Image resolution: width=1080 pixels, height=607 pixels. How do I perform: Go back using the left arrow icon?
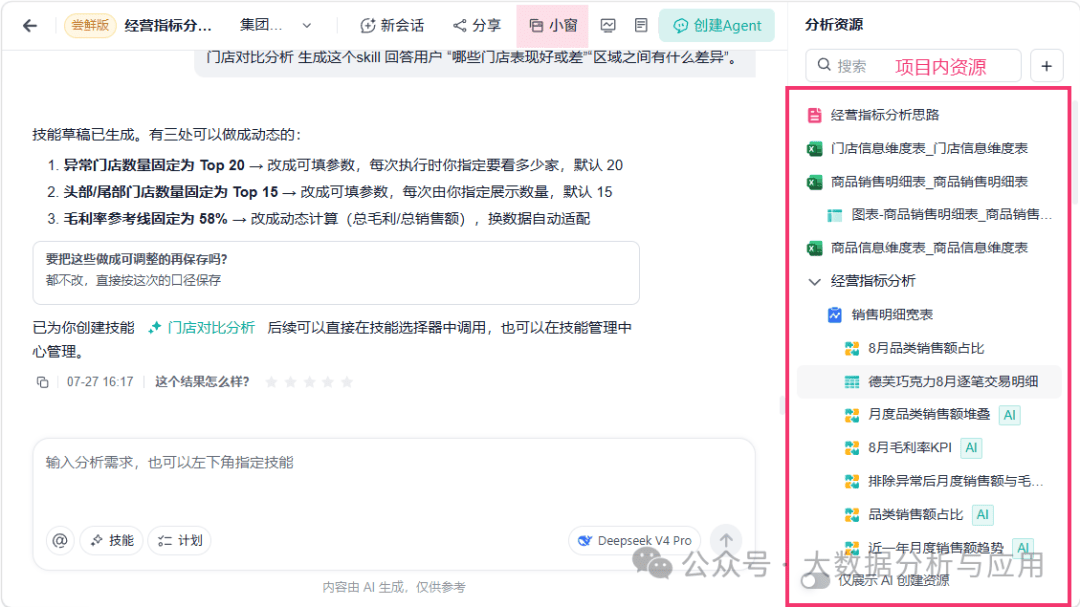30,26
